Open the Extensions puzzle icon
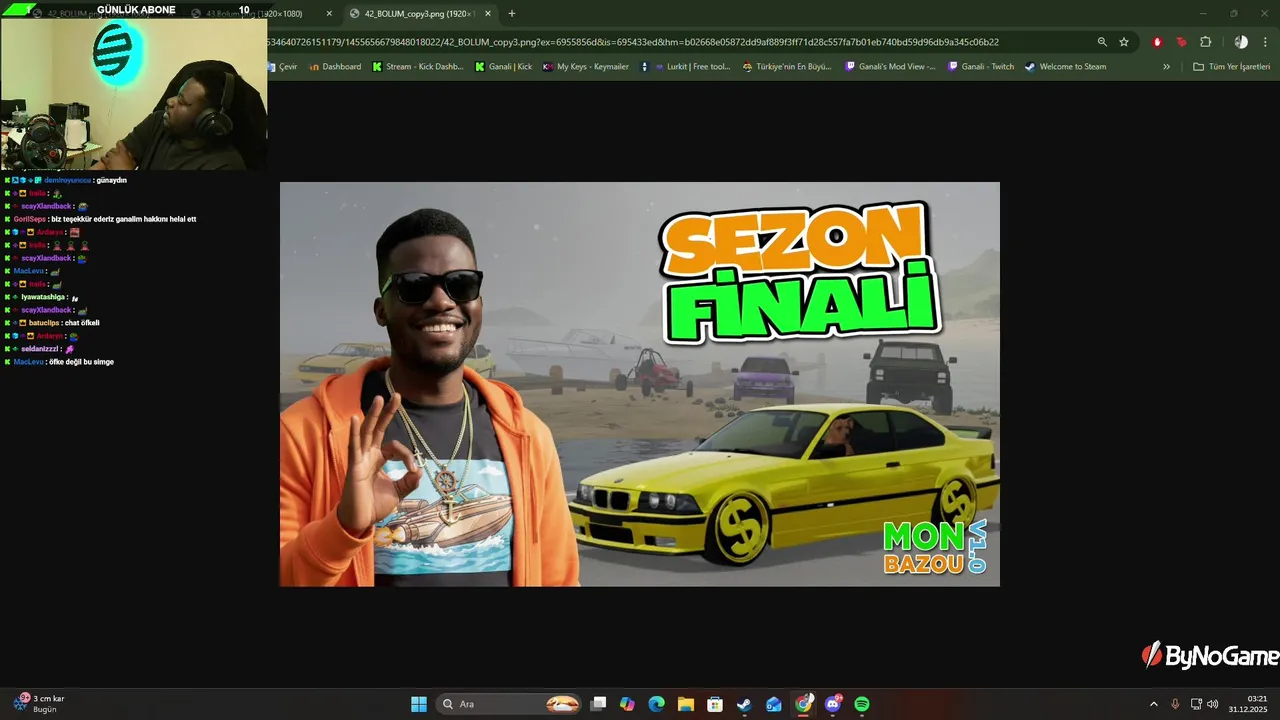Viewport: 1280px width, 720px height. tap(1205, 42)
